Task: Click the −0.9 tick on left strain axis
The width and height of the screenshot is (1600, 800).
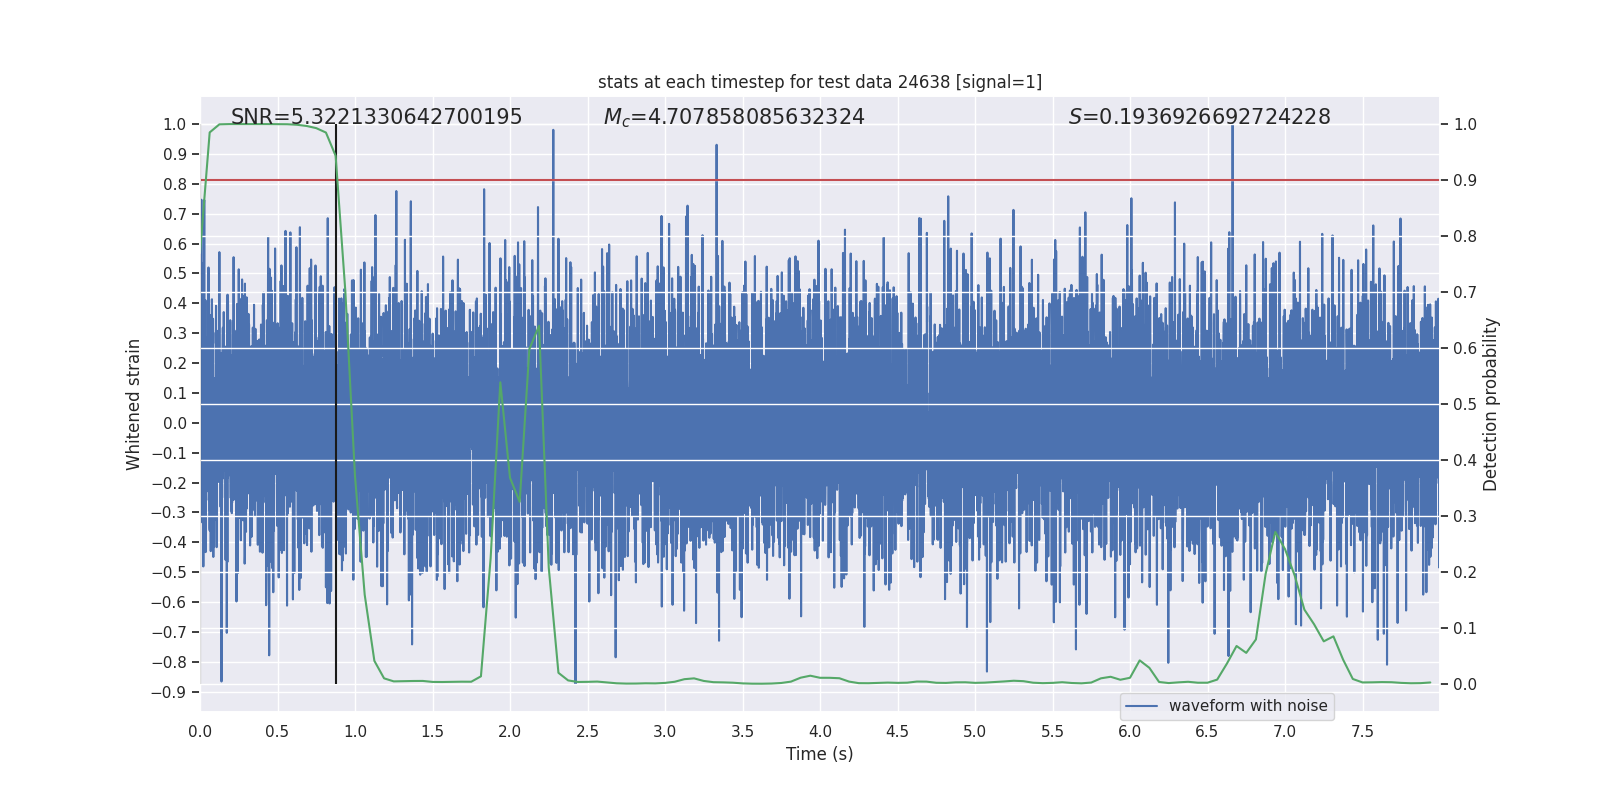Action: pyautogui.click(x=169, y=692)
